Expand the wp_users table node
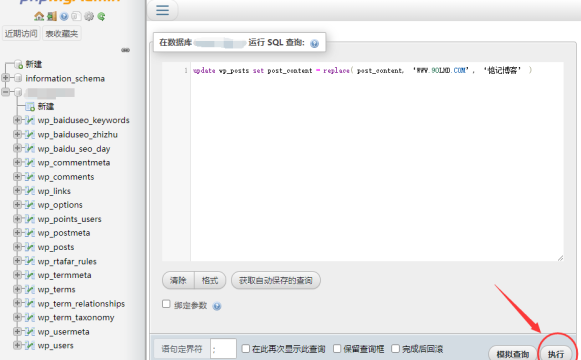Image resolution: width=581 pixels, height=360 pixels. [17, 345]
